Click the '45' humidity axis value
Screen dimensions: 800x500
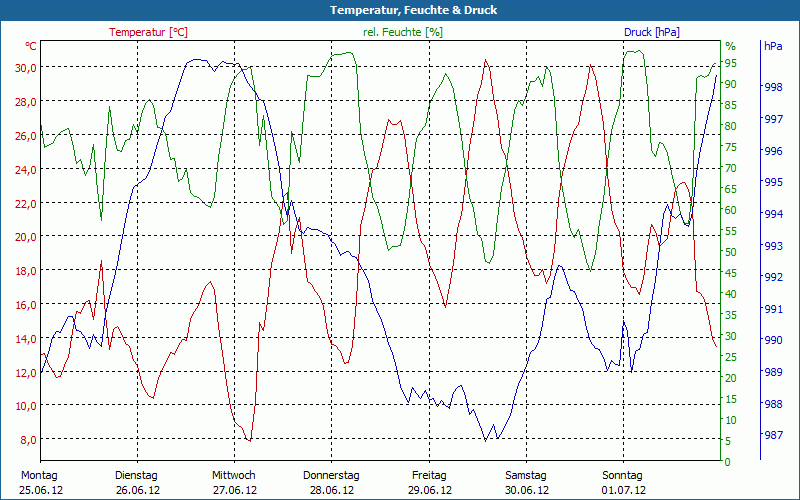731,273
